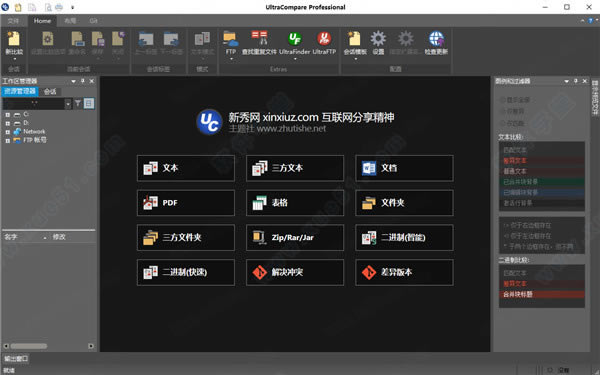Click the text mode ribbon icon
The height and width of the screenshot is (375, 600).
[202, 39]
